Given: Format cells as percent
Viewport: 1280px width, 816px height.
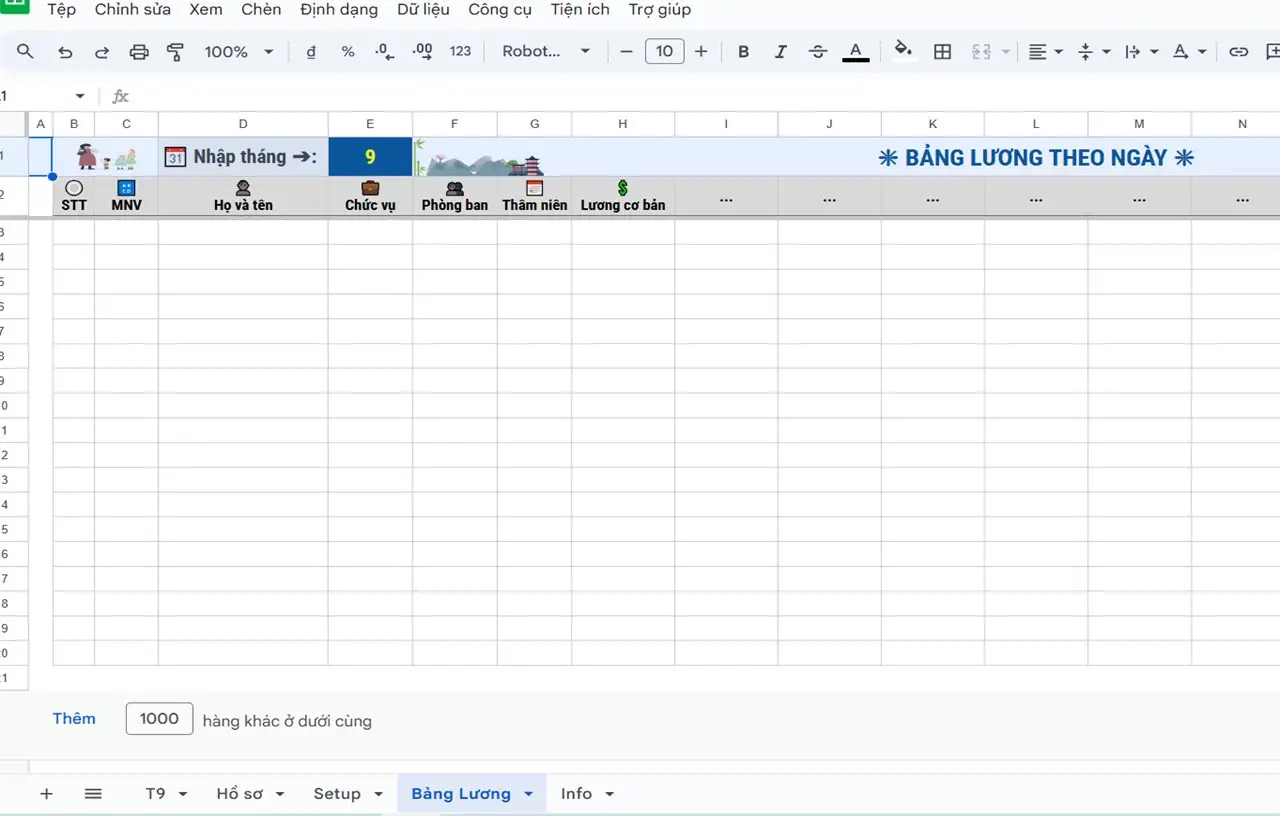Looking at the screenshot, I should click(x=348, y=52).
